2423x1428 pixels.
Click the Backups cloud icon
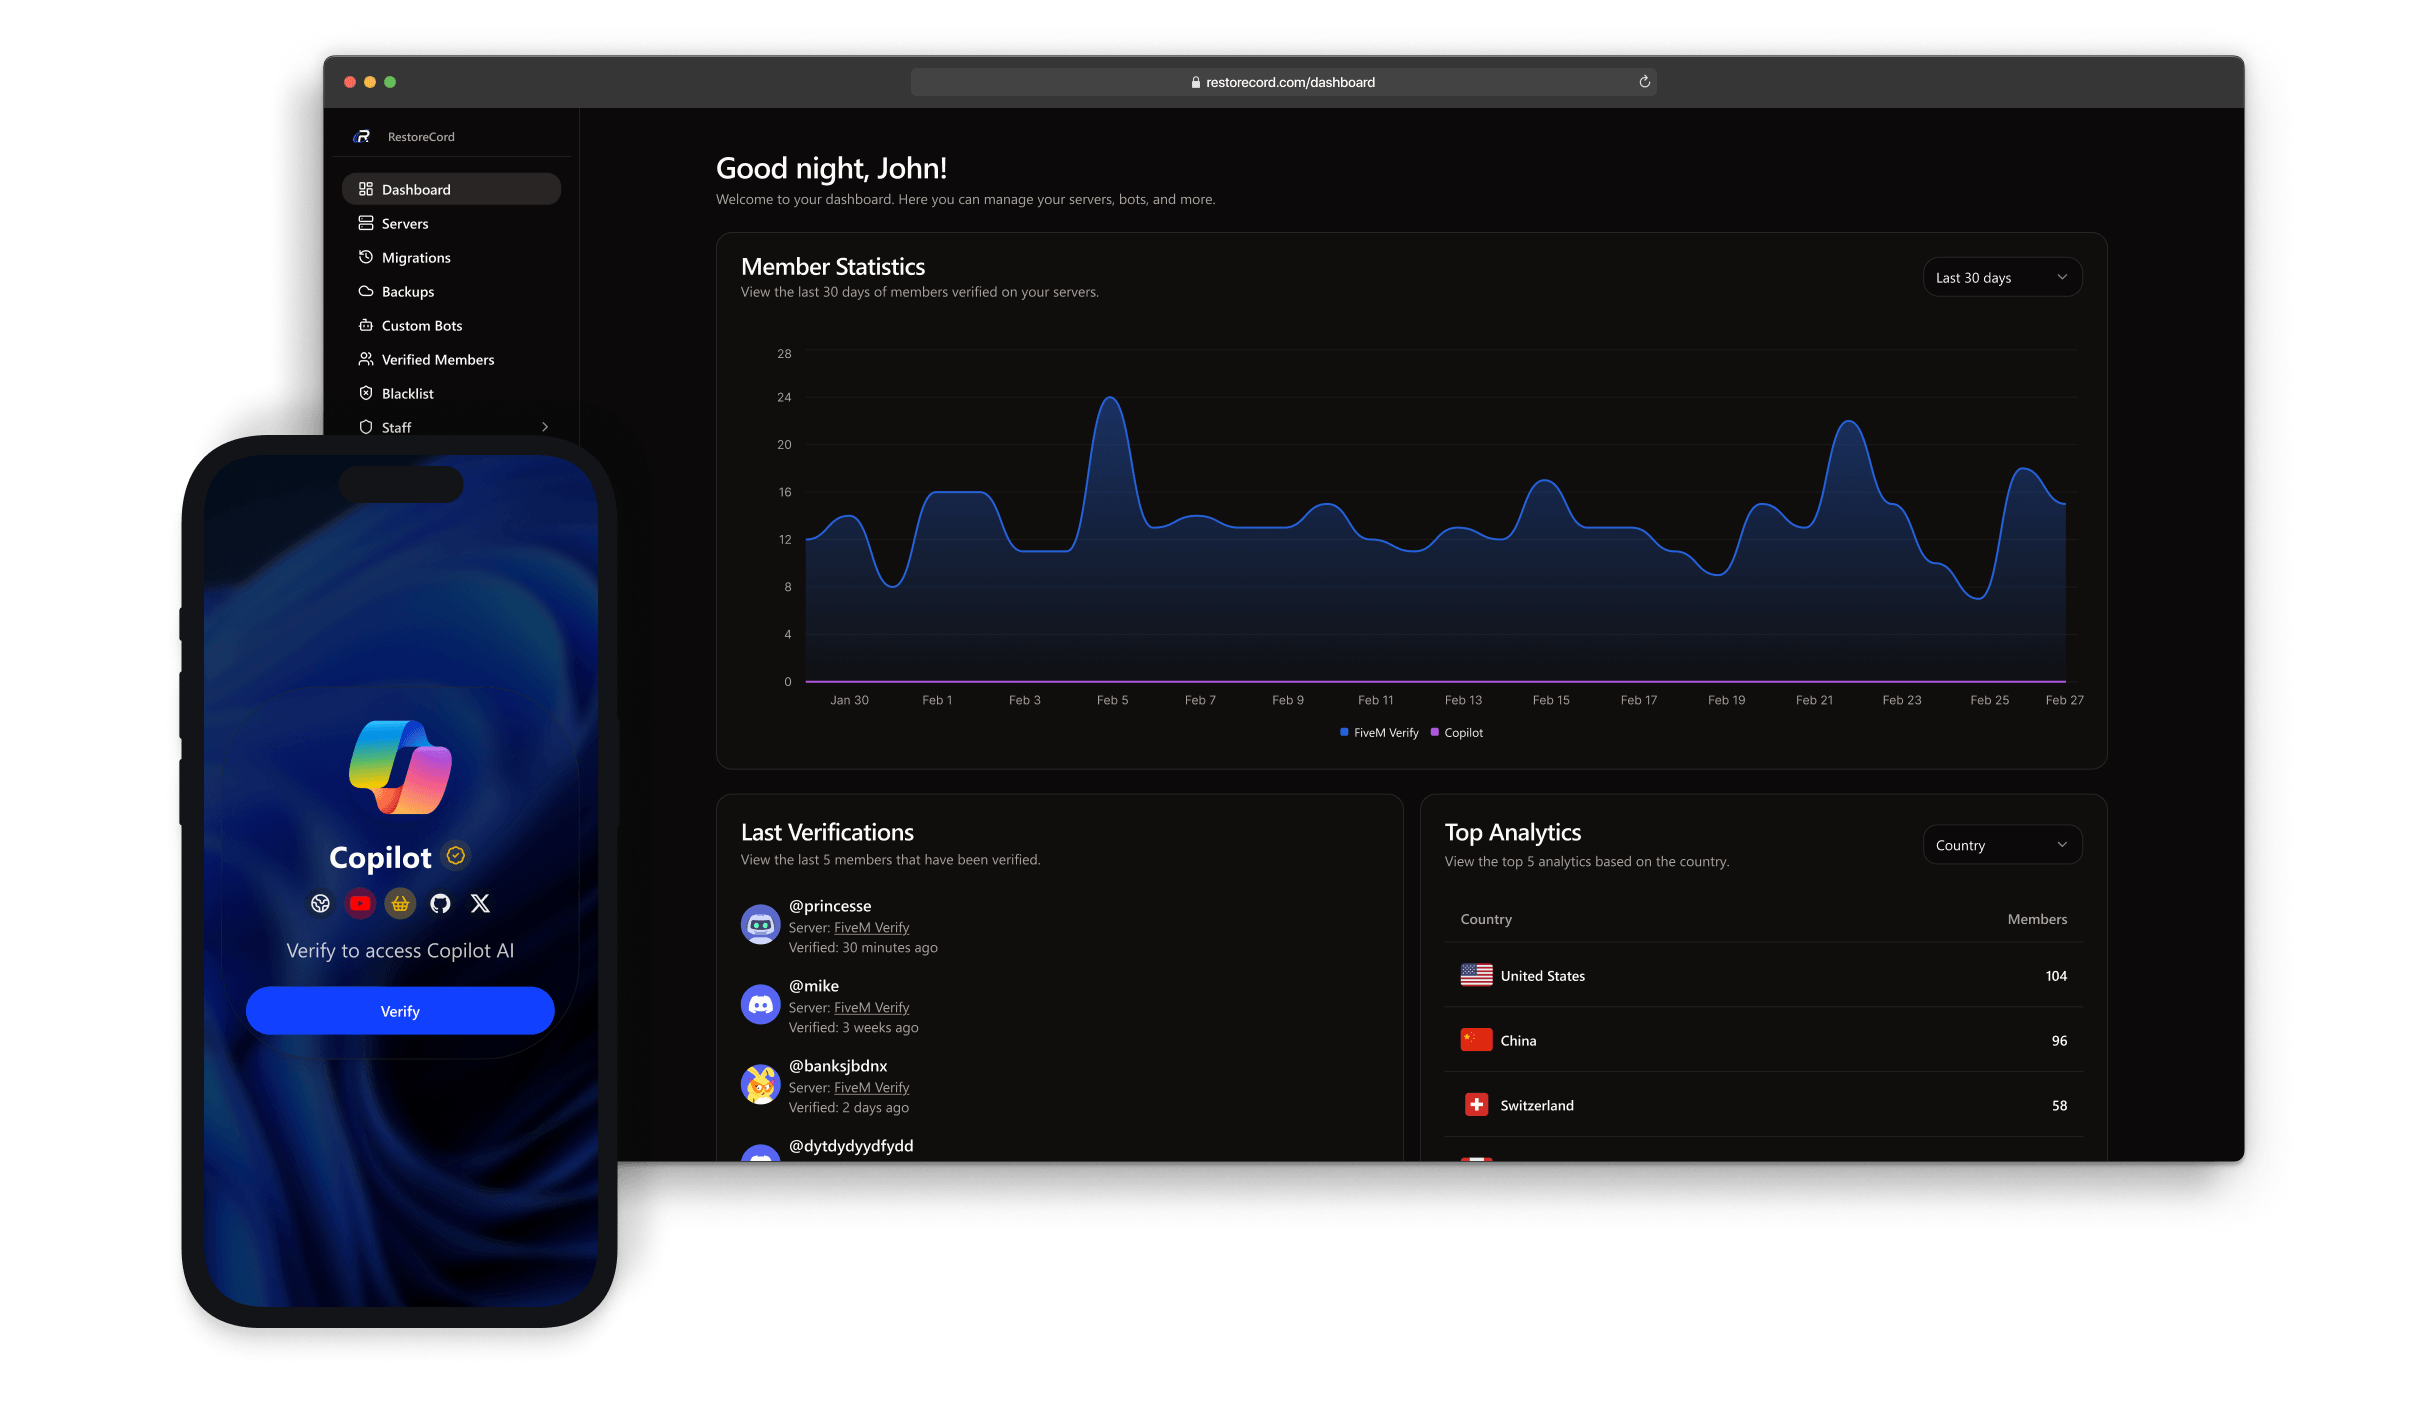[x=366, y=291]
